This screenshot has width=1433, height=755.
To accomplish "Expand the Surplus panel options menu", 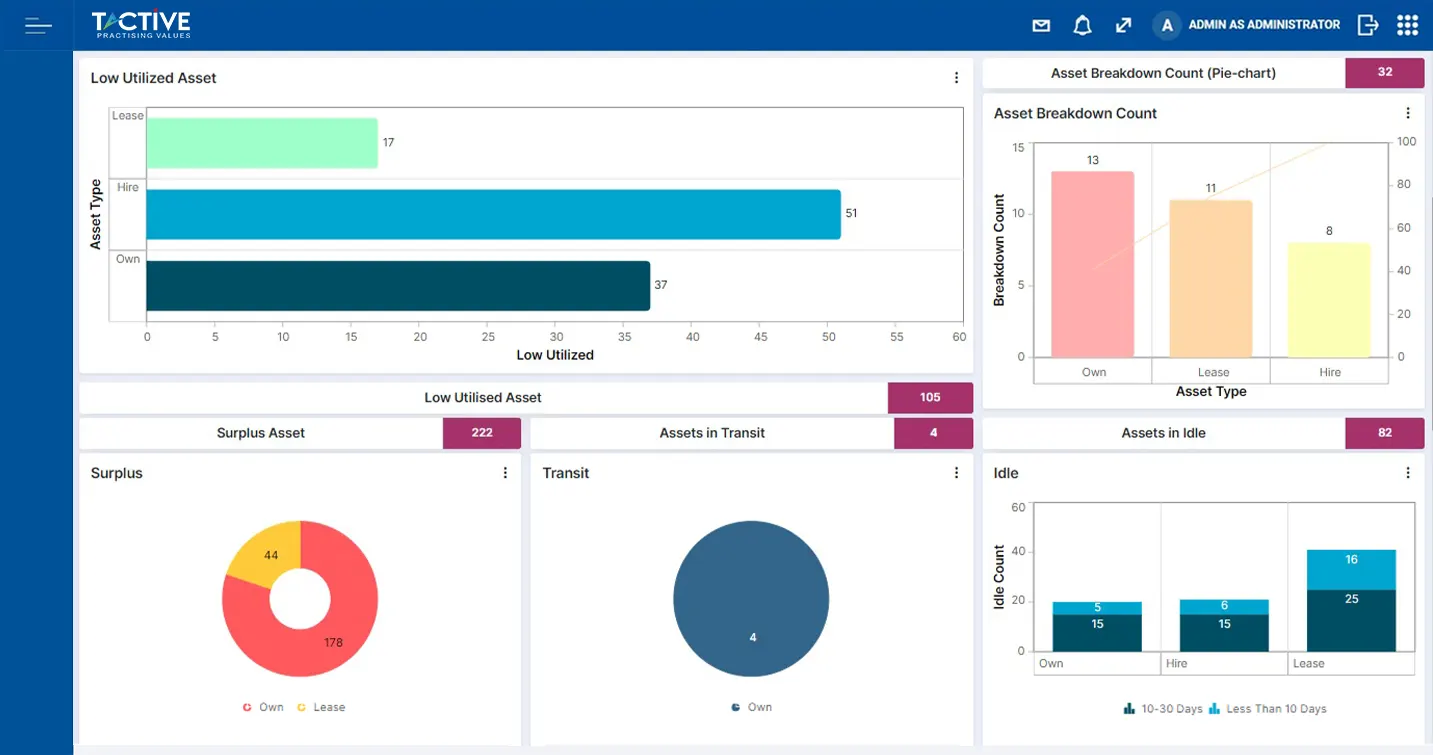I will (505, 473).
